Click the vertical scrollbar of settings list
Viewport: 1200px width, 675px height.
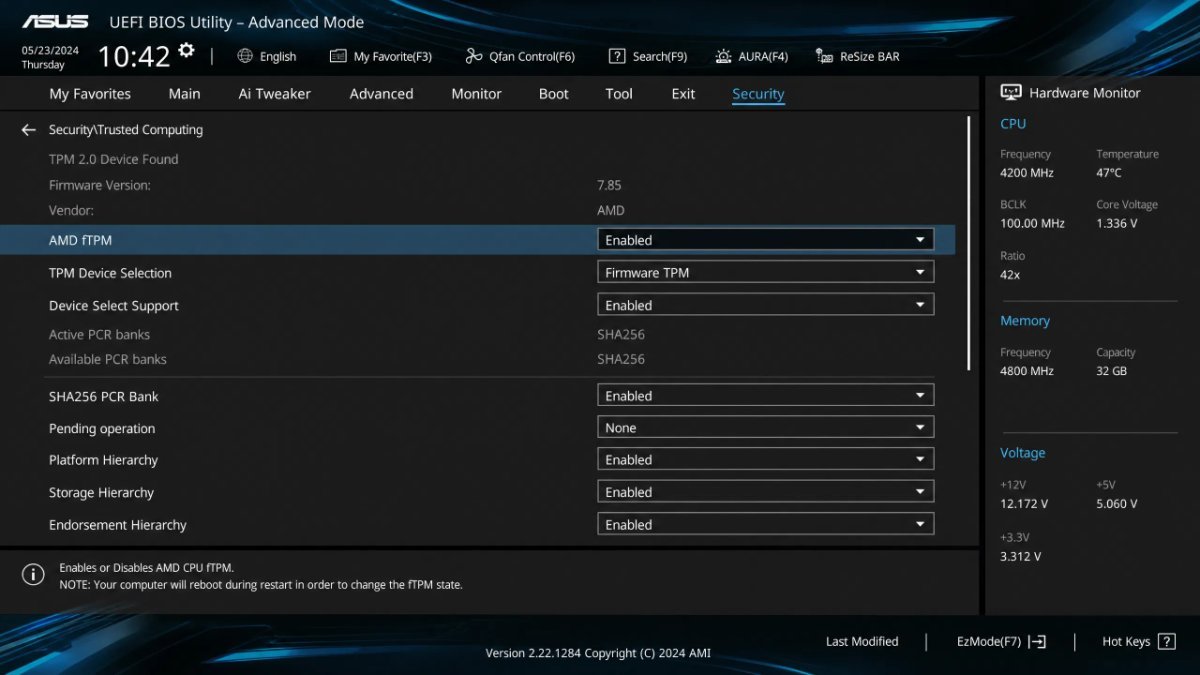pyautogui.click(x=968, y=243)
